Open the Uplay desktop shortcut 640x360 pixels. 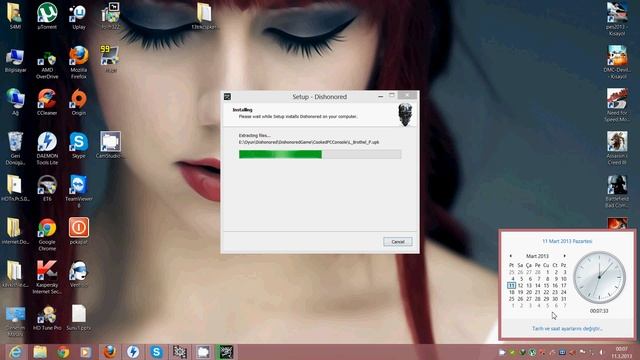78,16
